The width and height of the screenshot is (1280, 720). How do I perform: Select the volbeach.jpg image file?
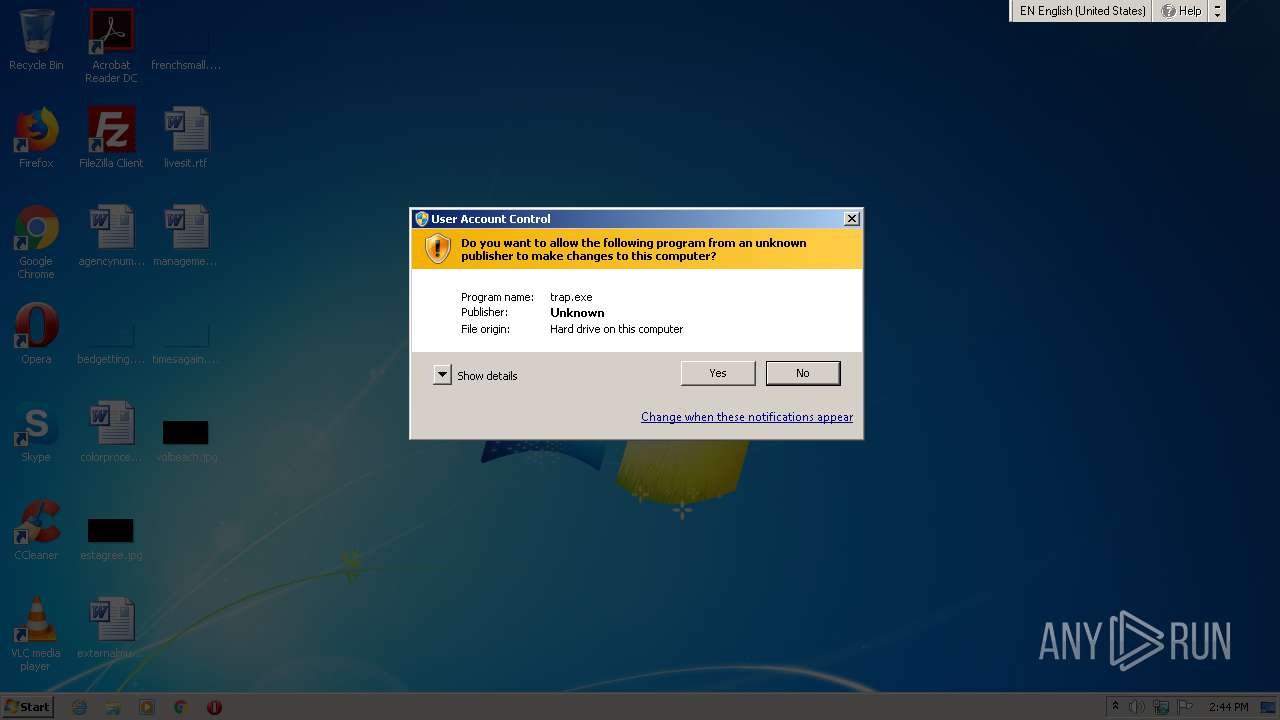[186, 440]
